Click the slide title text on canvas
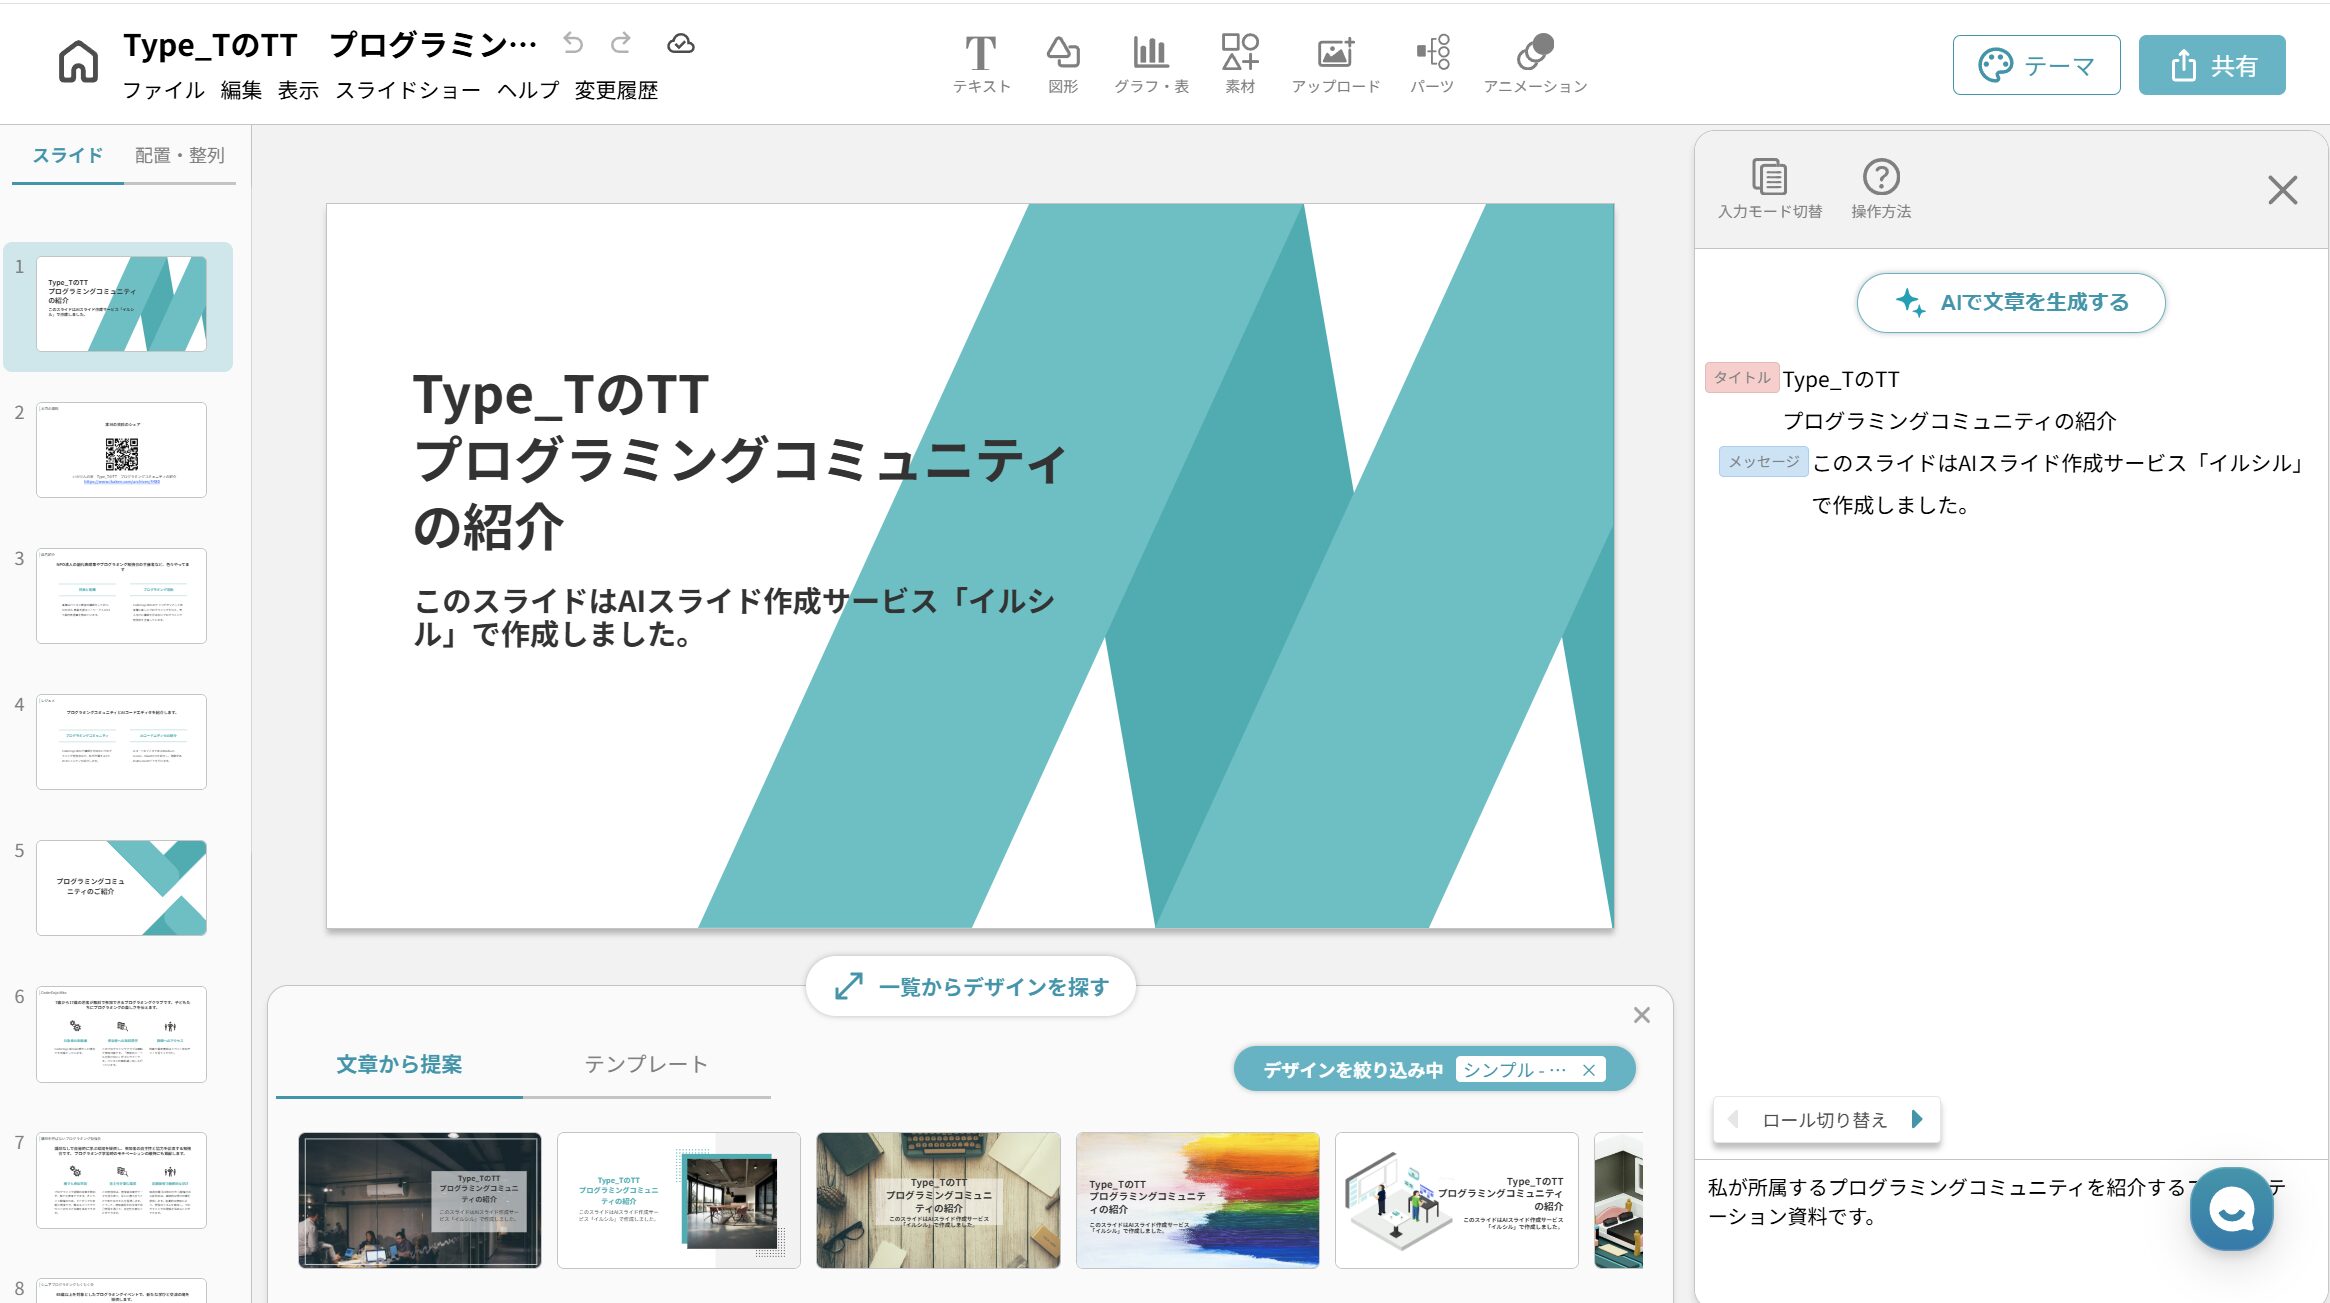This screenshot has height=1303, width=2330. 740,460
